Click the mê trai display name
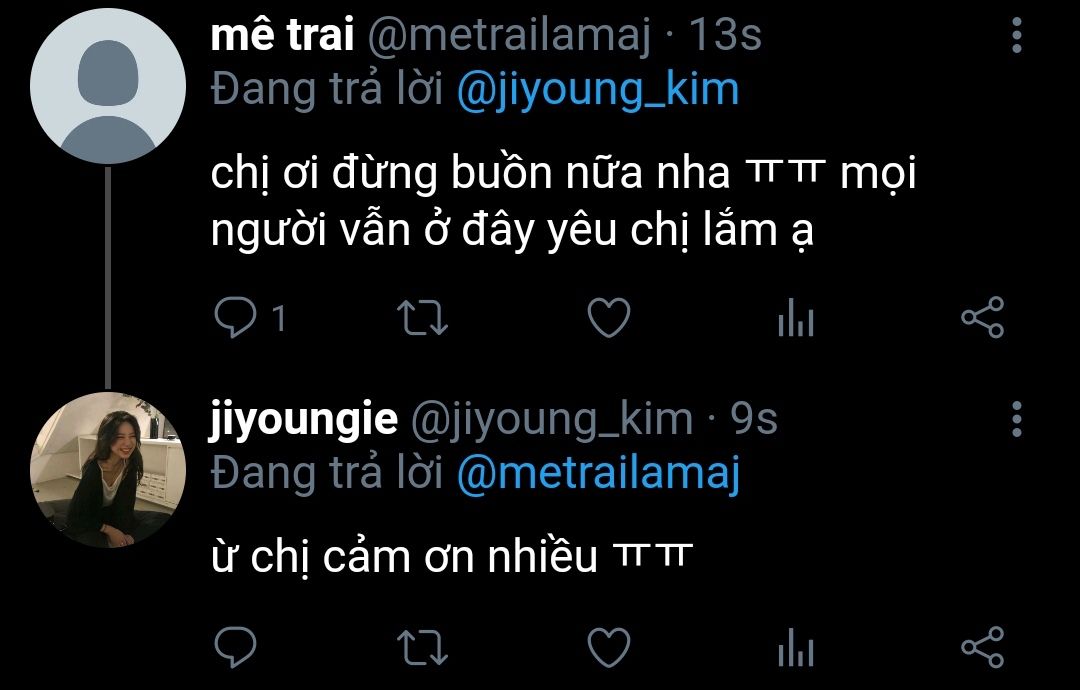The width and height of the screenshot is (1080, 690). pyautogui.click(x=282, y=34)
